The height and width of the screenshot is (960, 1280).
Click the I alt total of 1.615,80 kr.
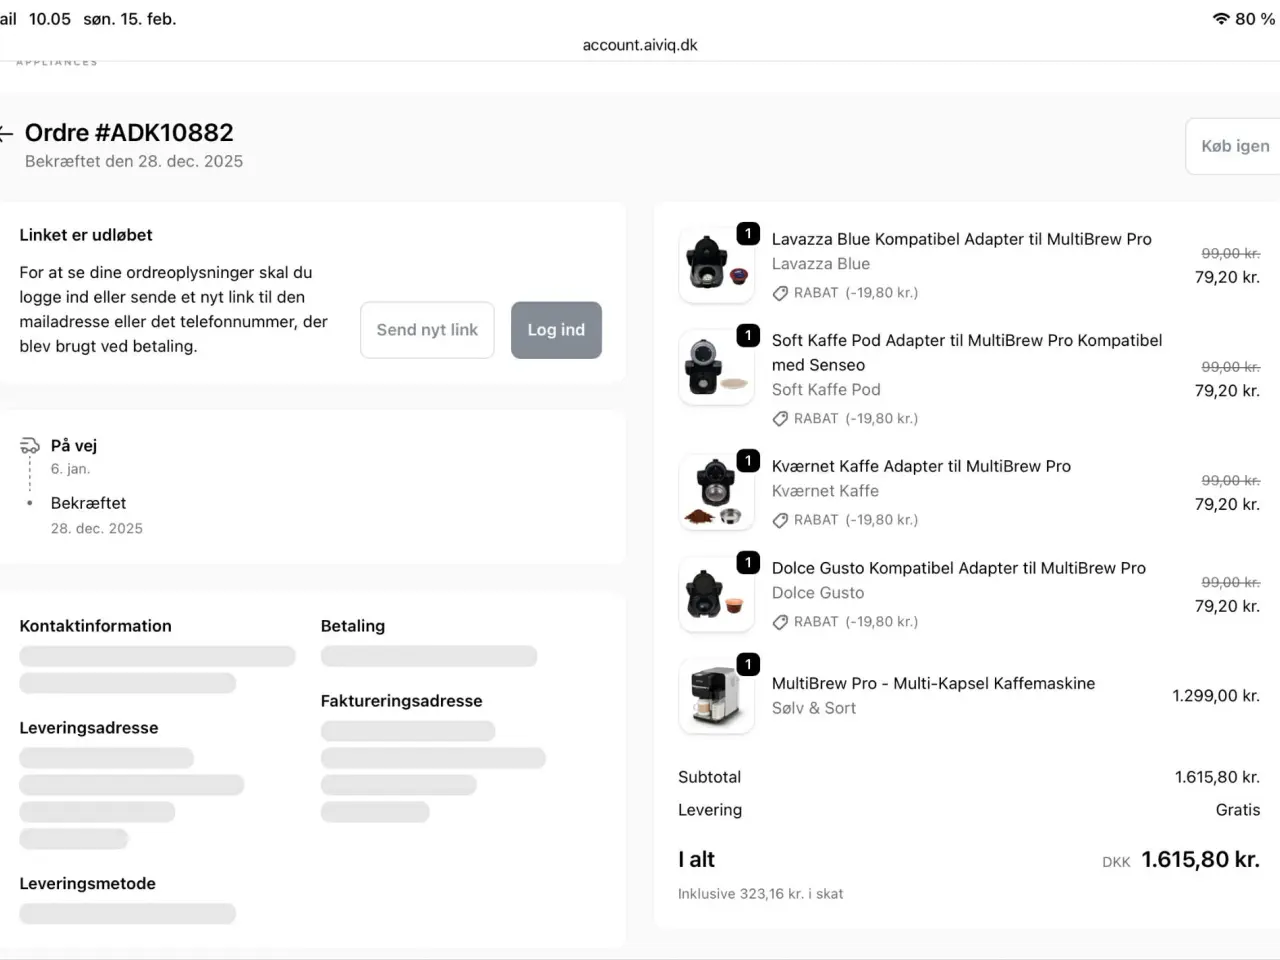[x=1200, y=860]
